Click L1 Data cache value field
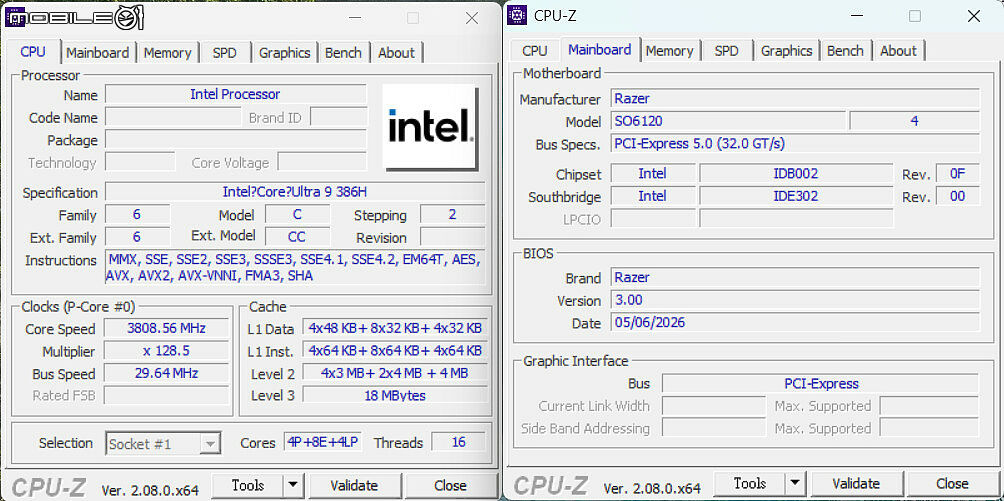The height and width of the screenshot is (501, 1004). tap(395, 328)
